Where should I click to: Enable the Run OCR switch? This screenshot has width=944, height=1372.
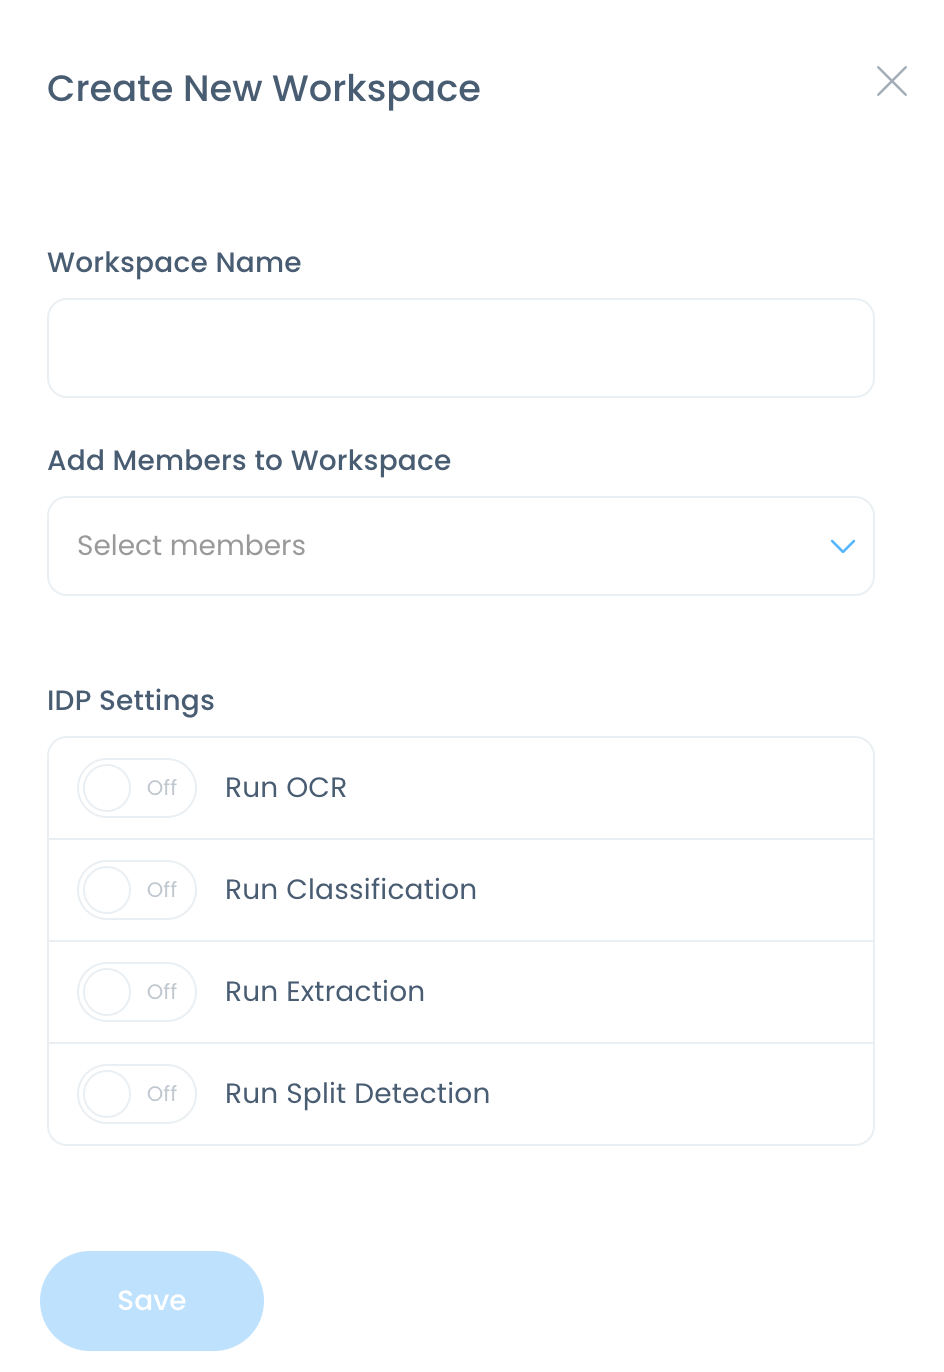pos(137,788)
